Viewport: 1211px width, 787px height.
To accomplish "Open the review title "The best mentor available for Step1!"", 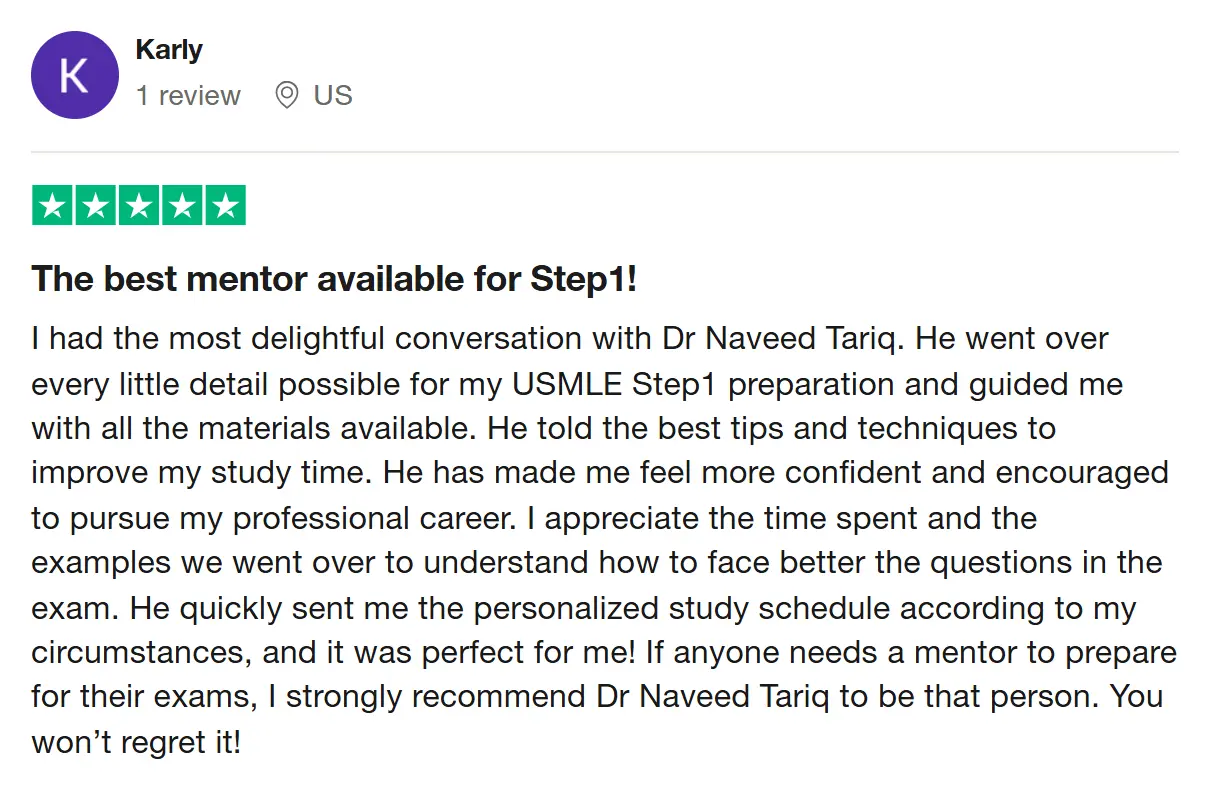I will pyautogui.click(x=334, y=279).
